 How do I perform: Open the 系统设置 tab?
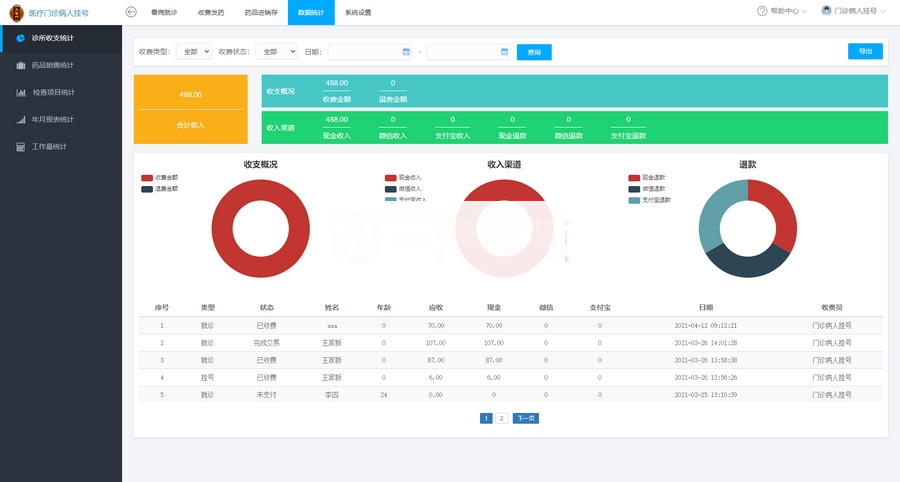(x=357, y=12)
